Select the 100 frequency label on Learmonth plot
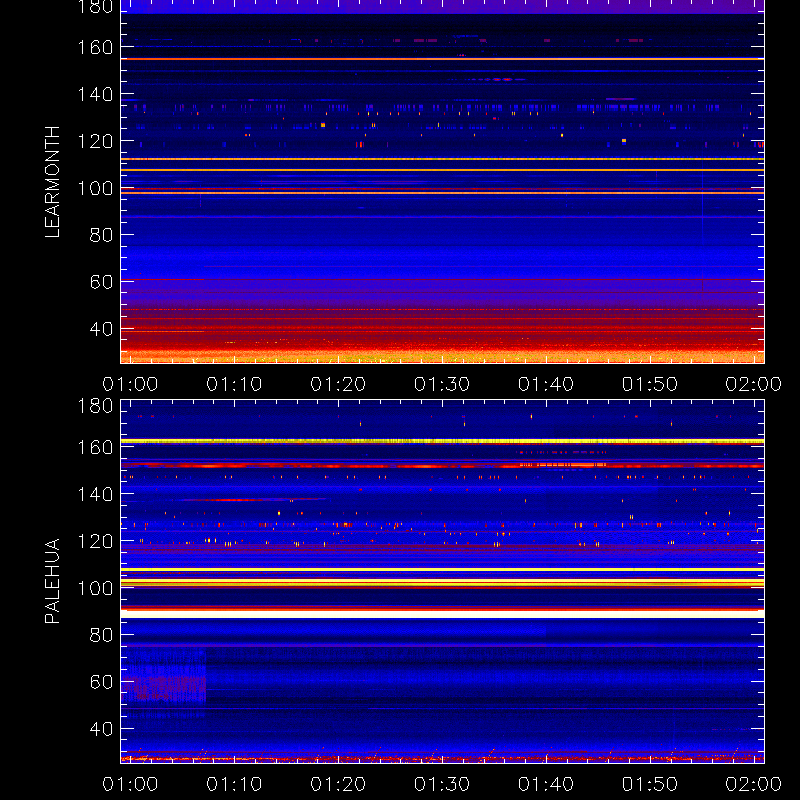Image resolution: width=800 pixels, height=800 pixels. 95,188
